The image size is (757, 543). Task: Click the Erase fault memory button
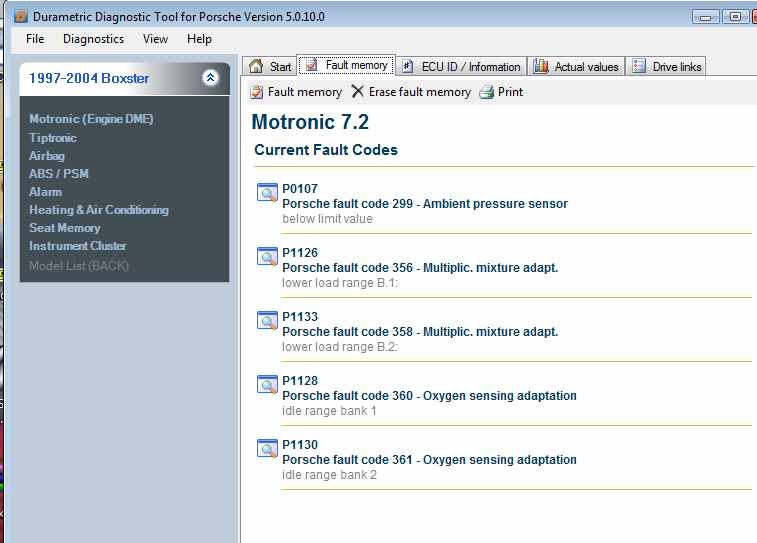411,92
